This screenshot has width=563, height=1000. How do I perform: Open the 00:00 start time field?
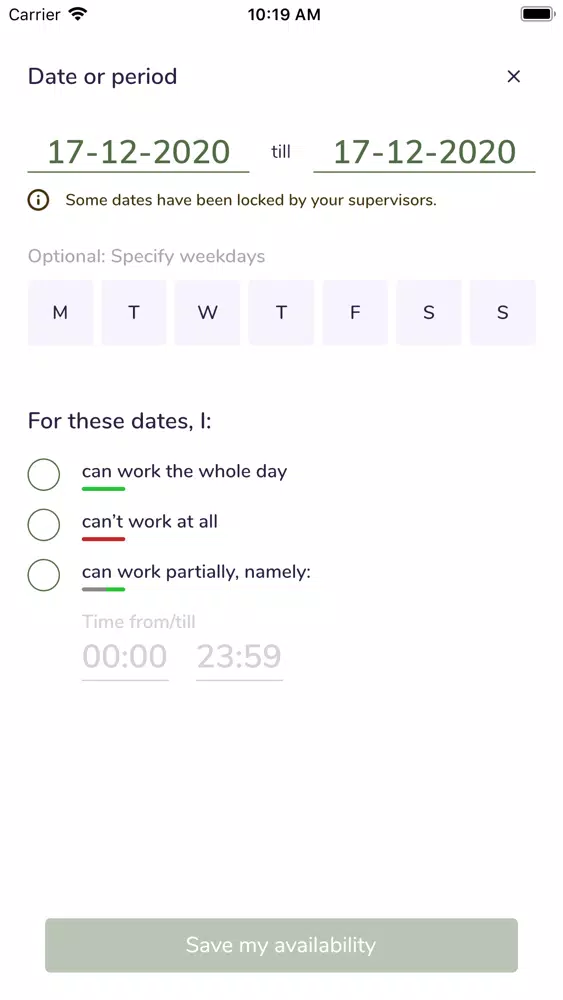point(125,658)
